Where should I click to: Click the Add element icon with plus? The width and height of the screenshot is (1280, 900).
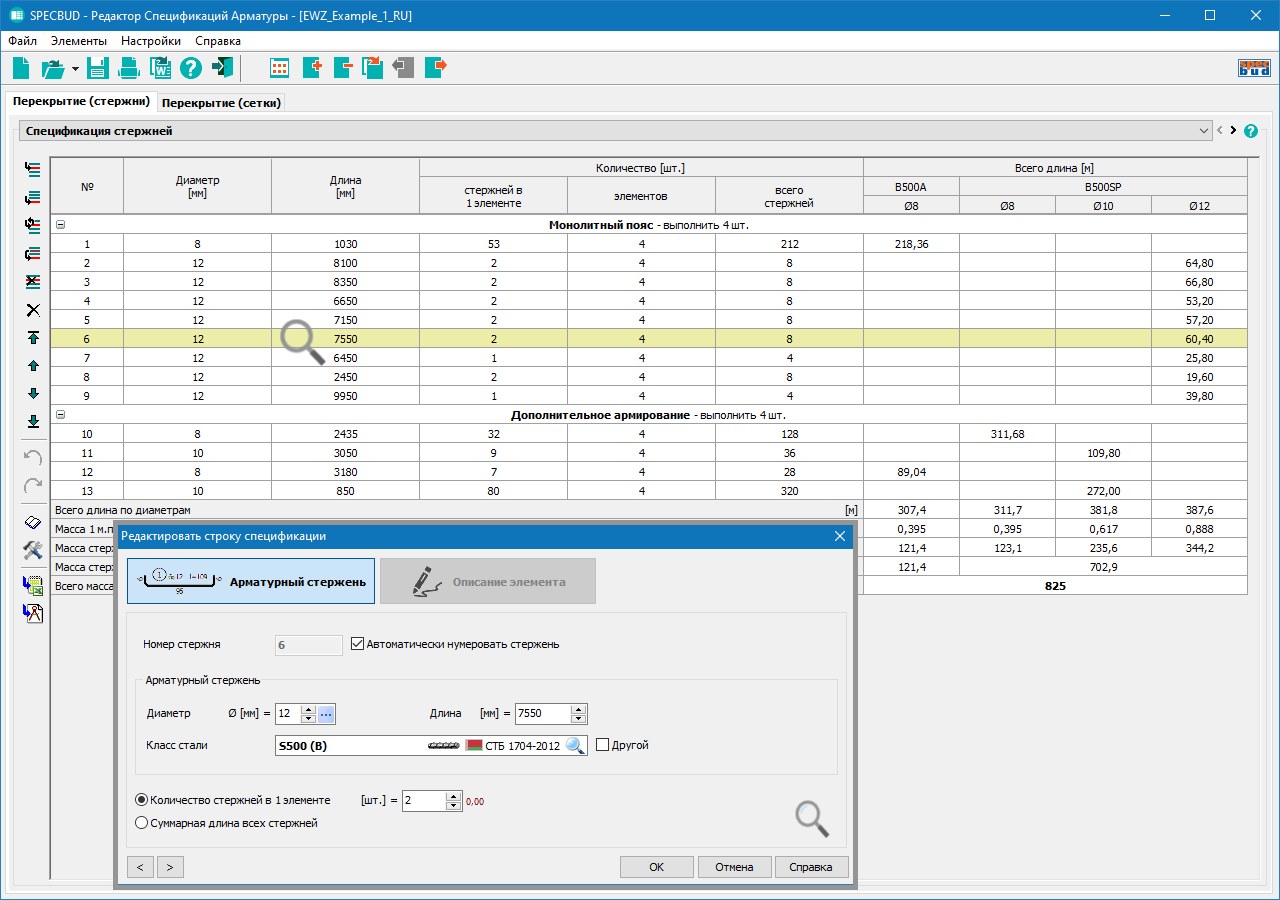pyautogui.click(x=311, y=68)
